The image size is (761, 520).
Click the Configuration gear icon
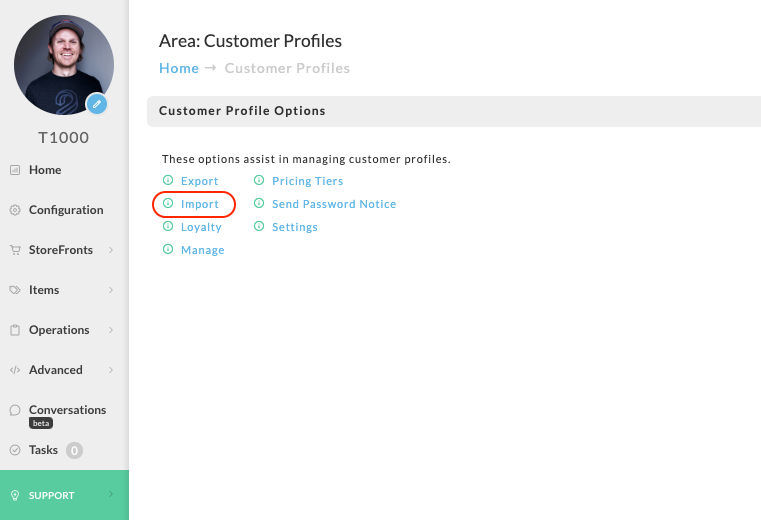tap(15, 210)
